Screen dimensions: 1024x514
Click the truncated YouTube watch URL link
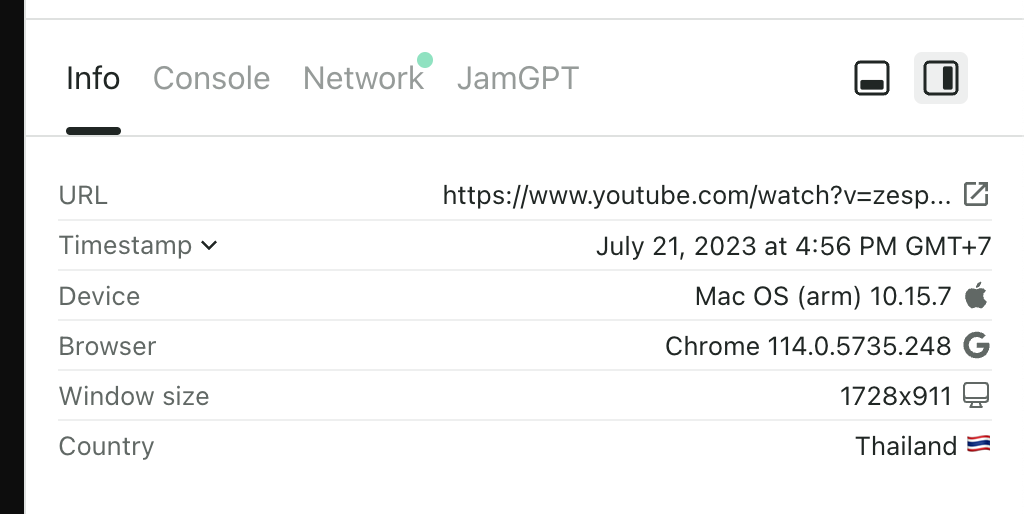click(696, 195)
